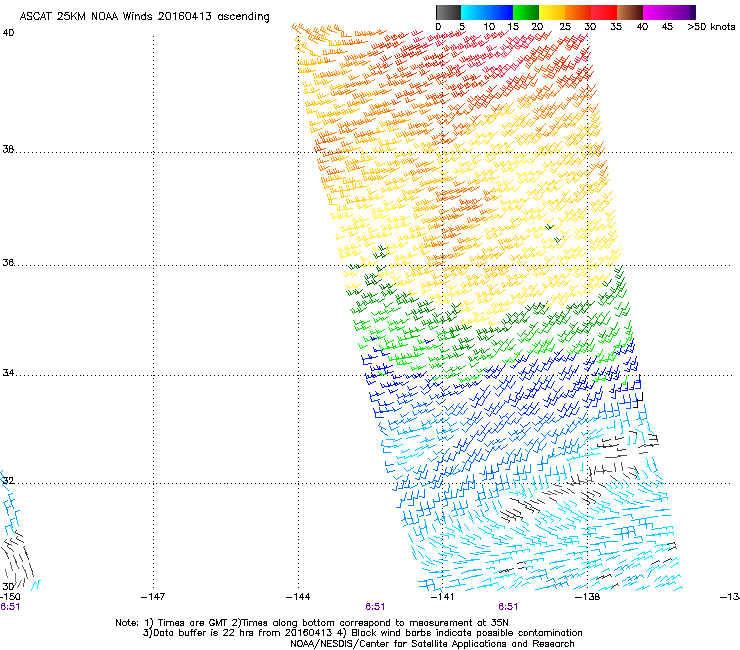Click the latitude label '40'

pos(8,33)
